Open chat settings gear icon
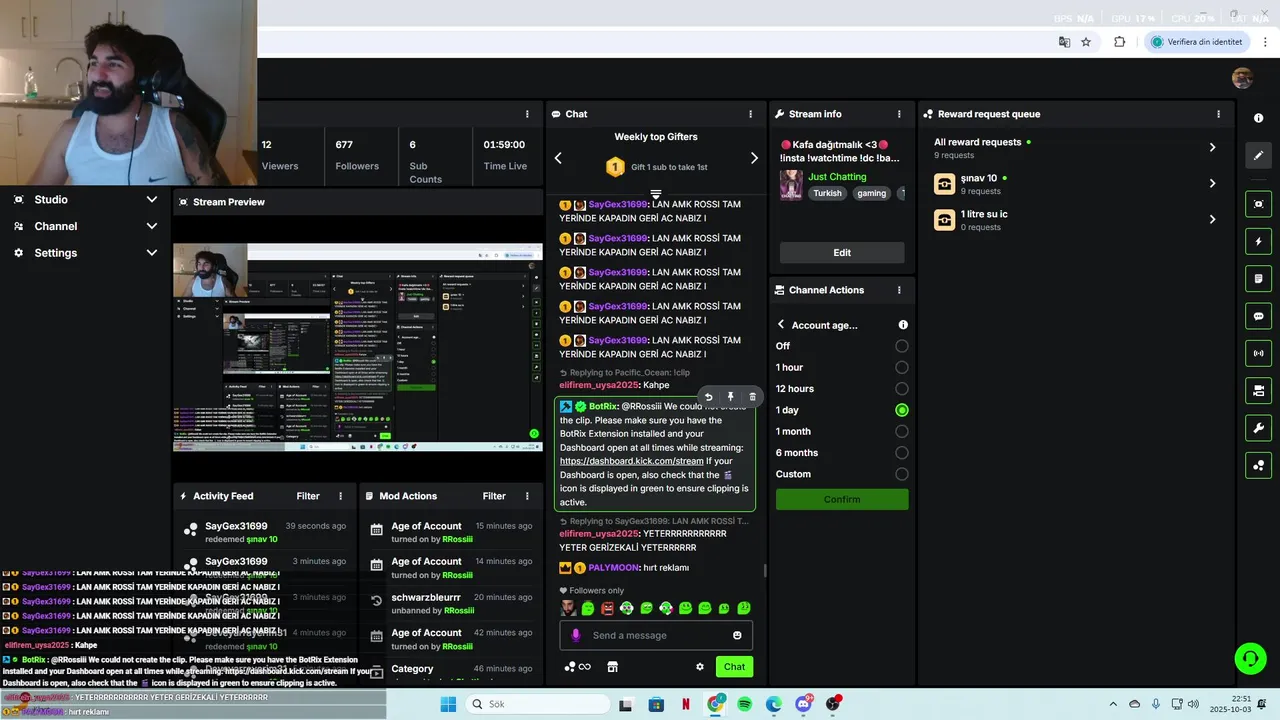The width and height of the screenshot is (1280, 720). coord(700,667)
